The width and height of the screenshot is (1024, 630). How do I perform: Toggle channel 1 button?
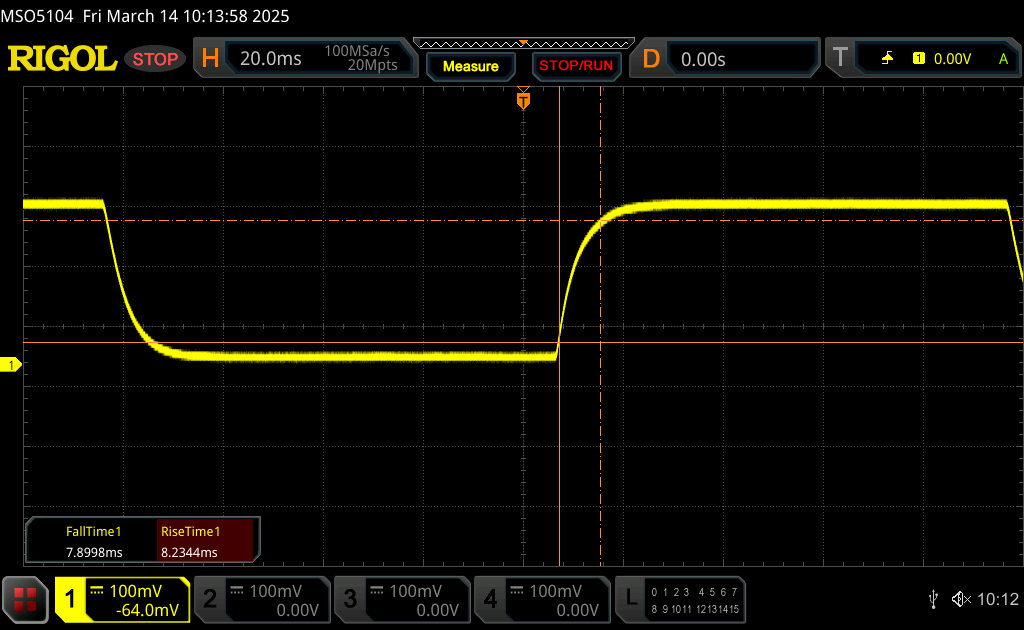70,599
